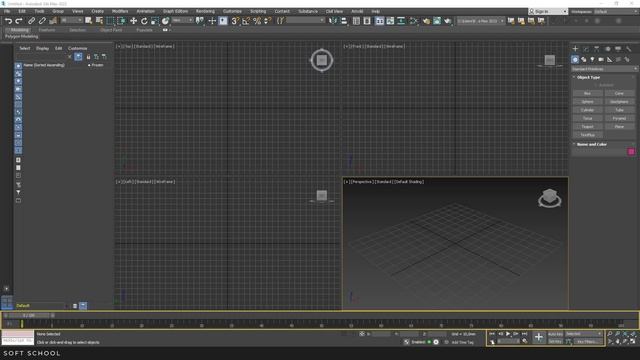Click Maximize Viewport Toggle icon

pos(633,342)
